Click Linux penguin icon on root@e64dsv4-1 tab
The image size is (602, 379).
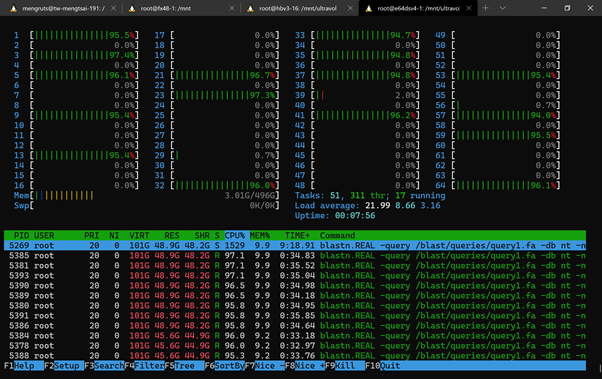tap(369, 8)
